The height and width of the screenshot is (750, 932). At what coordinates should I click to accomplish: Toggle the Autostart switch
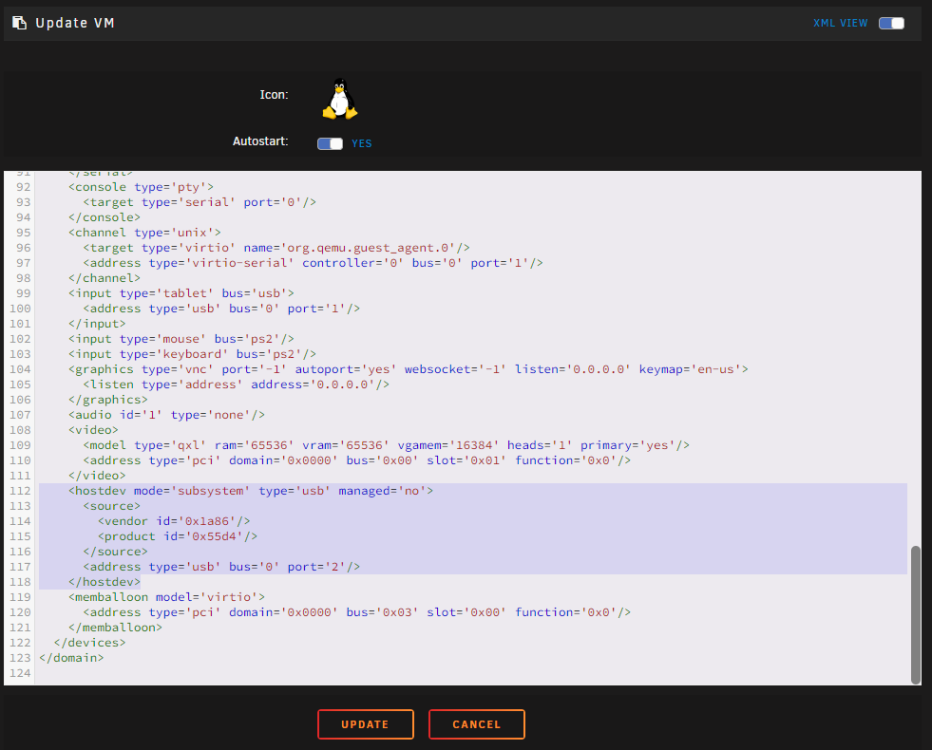pos(330,144)
